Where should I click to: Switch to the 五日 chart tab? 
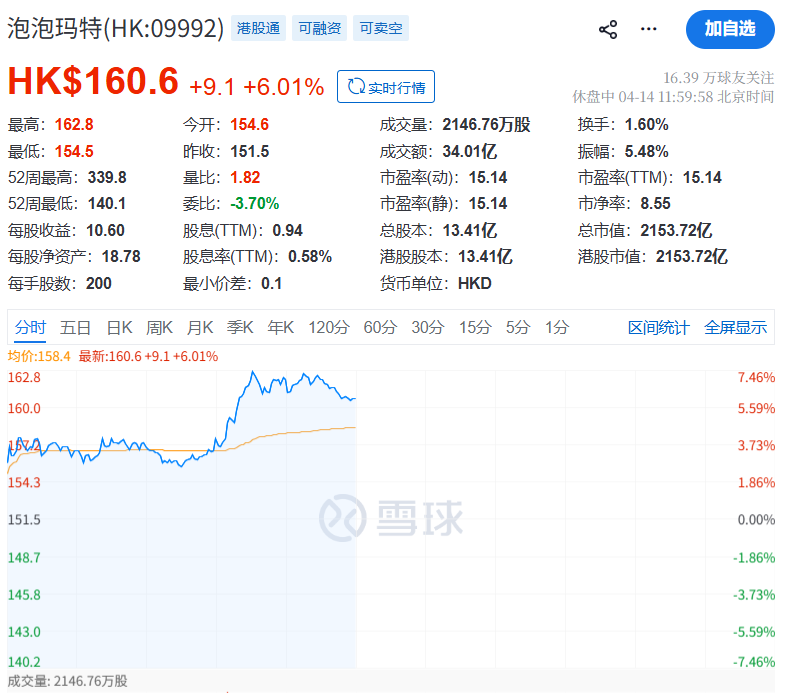(76, 327)
